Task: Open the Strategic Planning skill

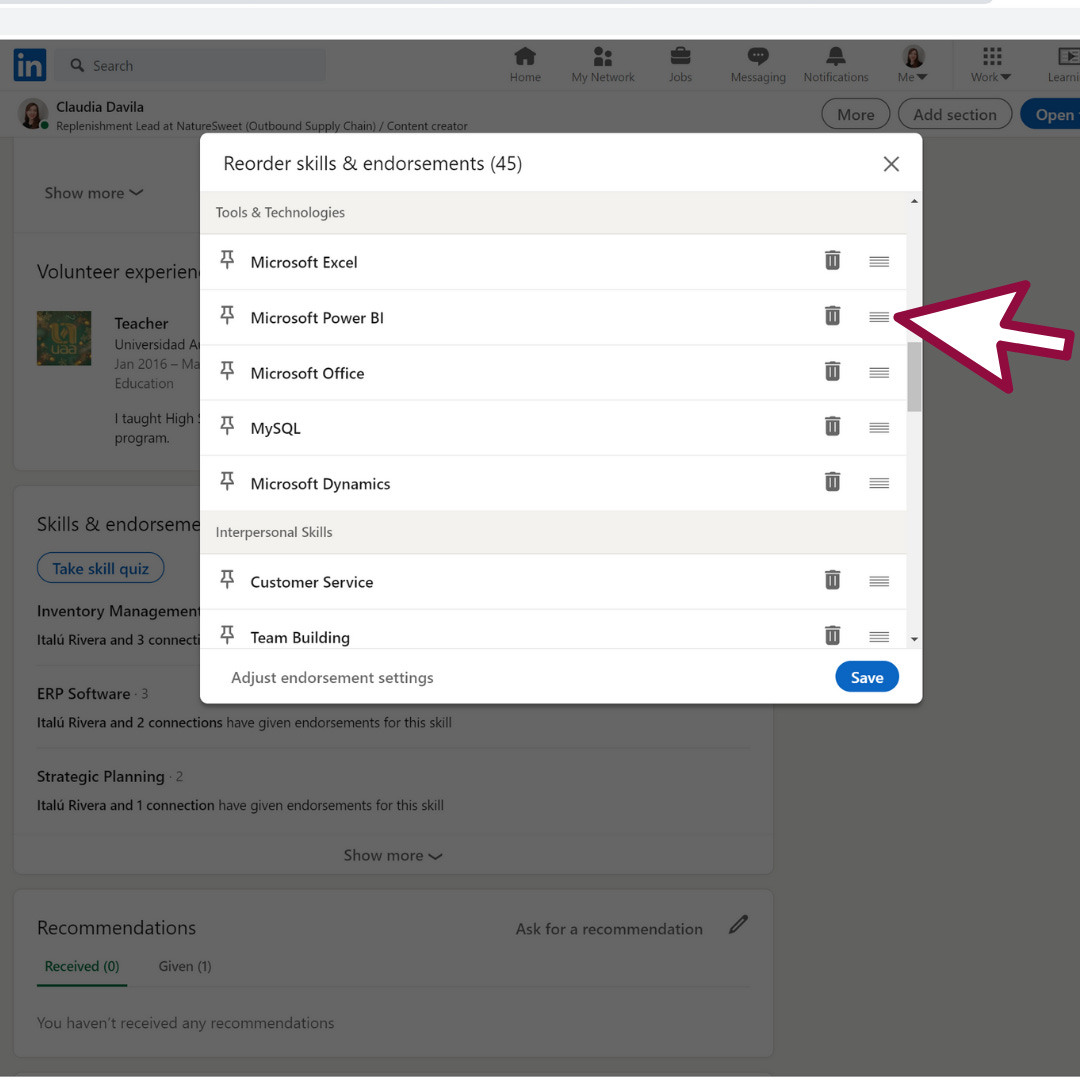Action: click(101, 776)
